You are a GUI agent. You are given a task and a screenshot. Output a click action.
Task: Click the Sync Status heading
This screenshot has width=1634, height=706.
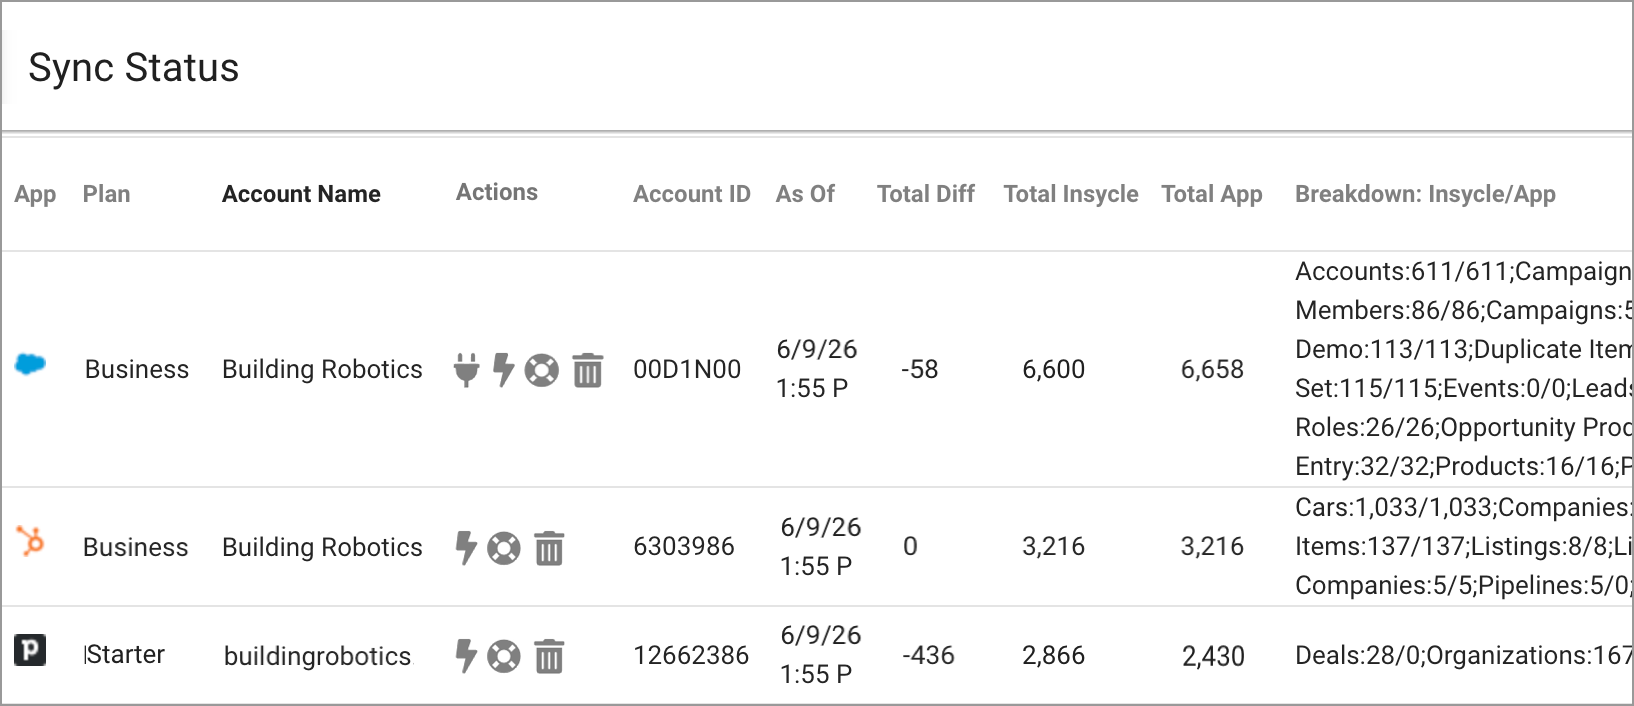tap(134, 68)
